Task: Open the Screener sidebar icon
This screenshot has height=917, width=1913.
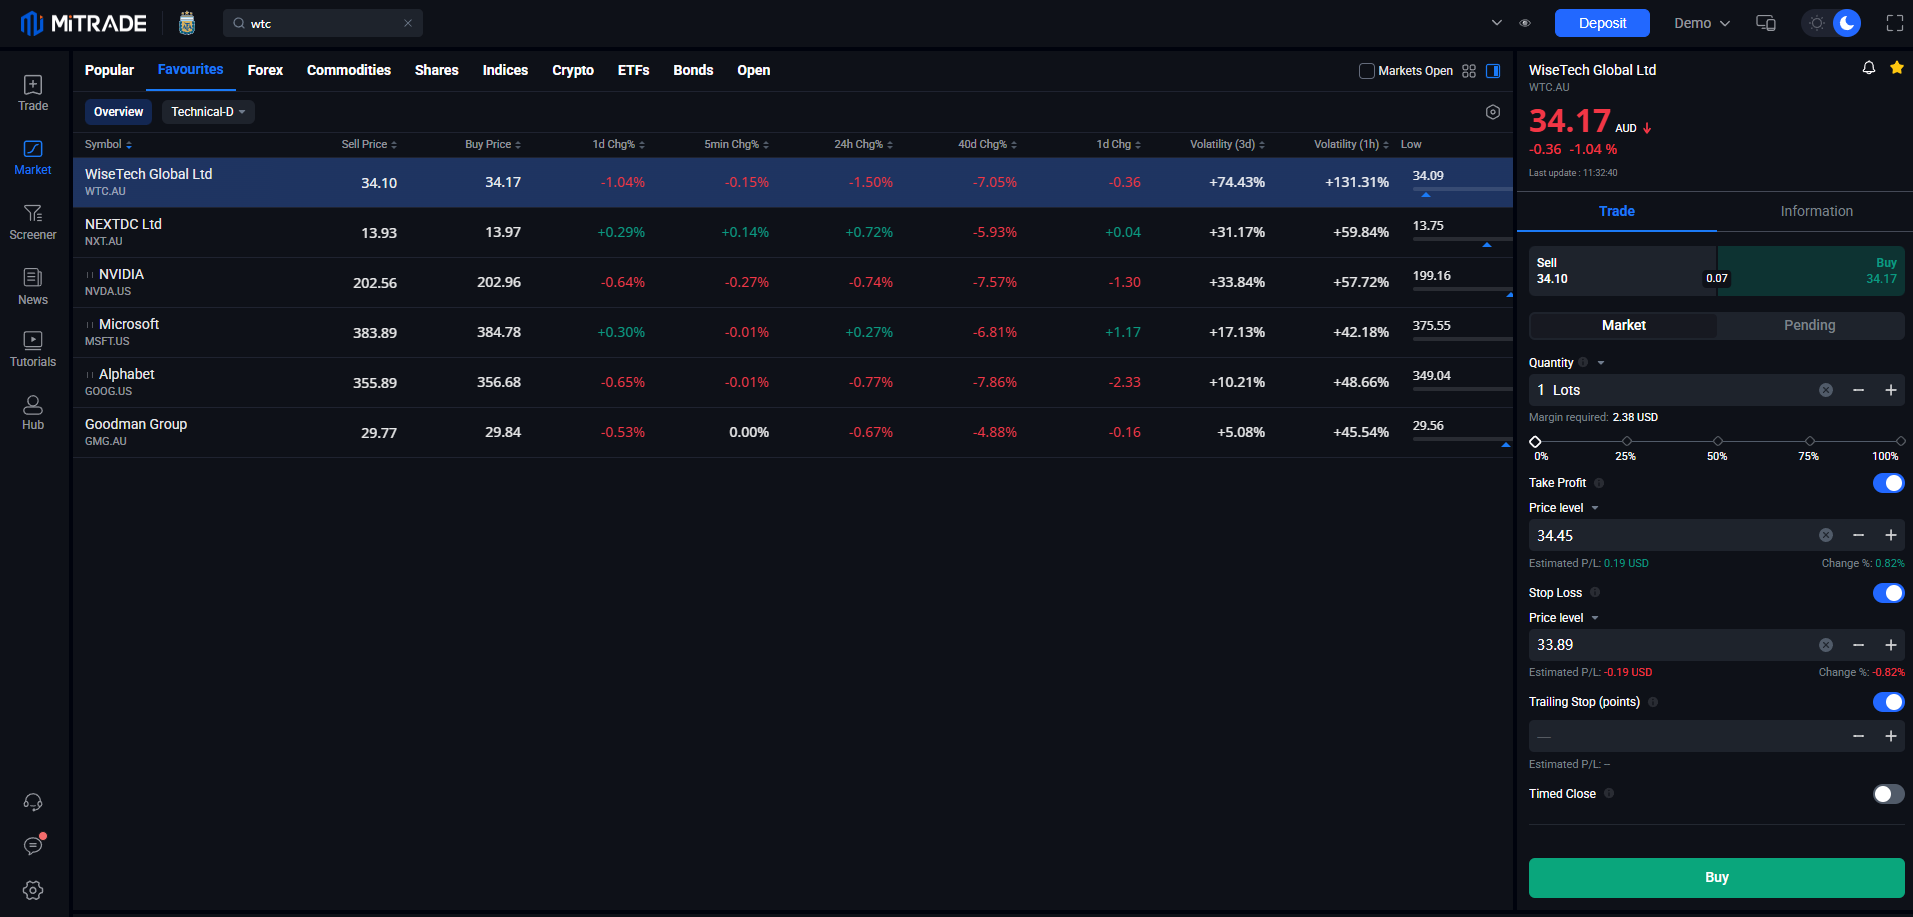Action: pyautogui.click(x=33, y=222)
